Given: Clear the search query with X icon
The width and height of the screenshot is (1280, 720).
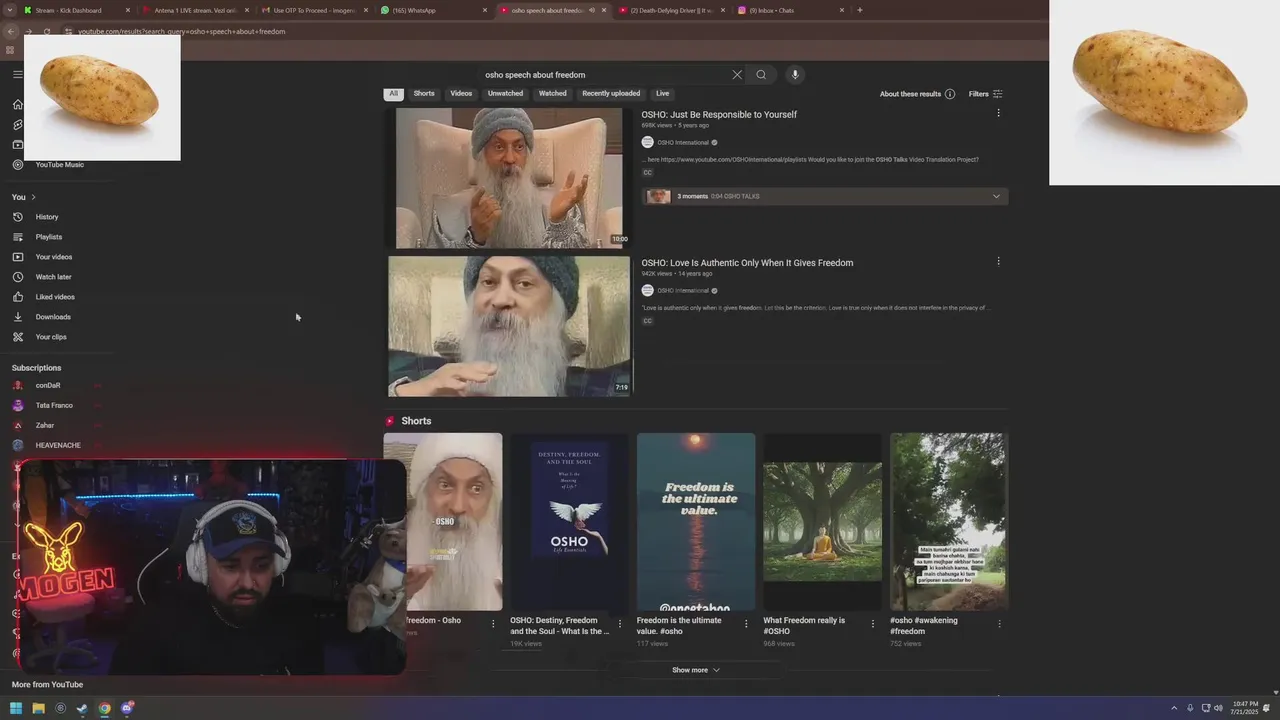Looking at the screenshot, I should pos(737,75).
